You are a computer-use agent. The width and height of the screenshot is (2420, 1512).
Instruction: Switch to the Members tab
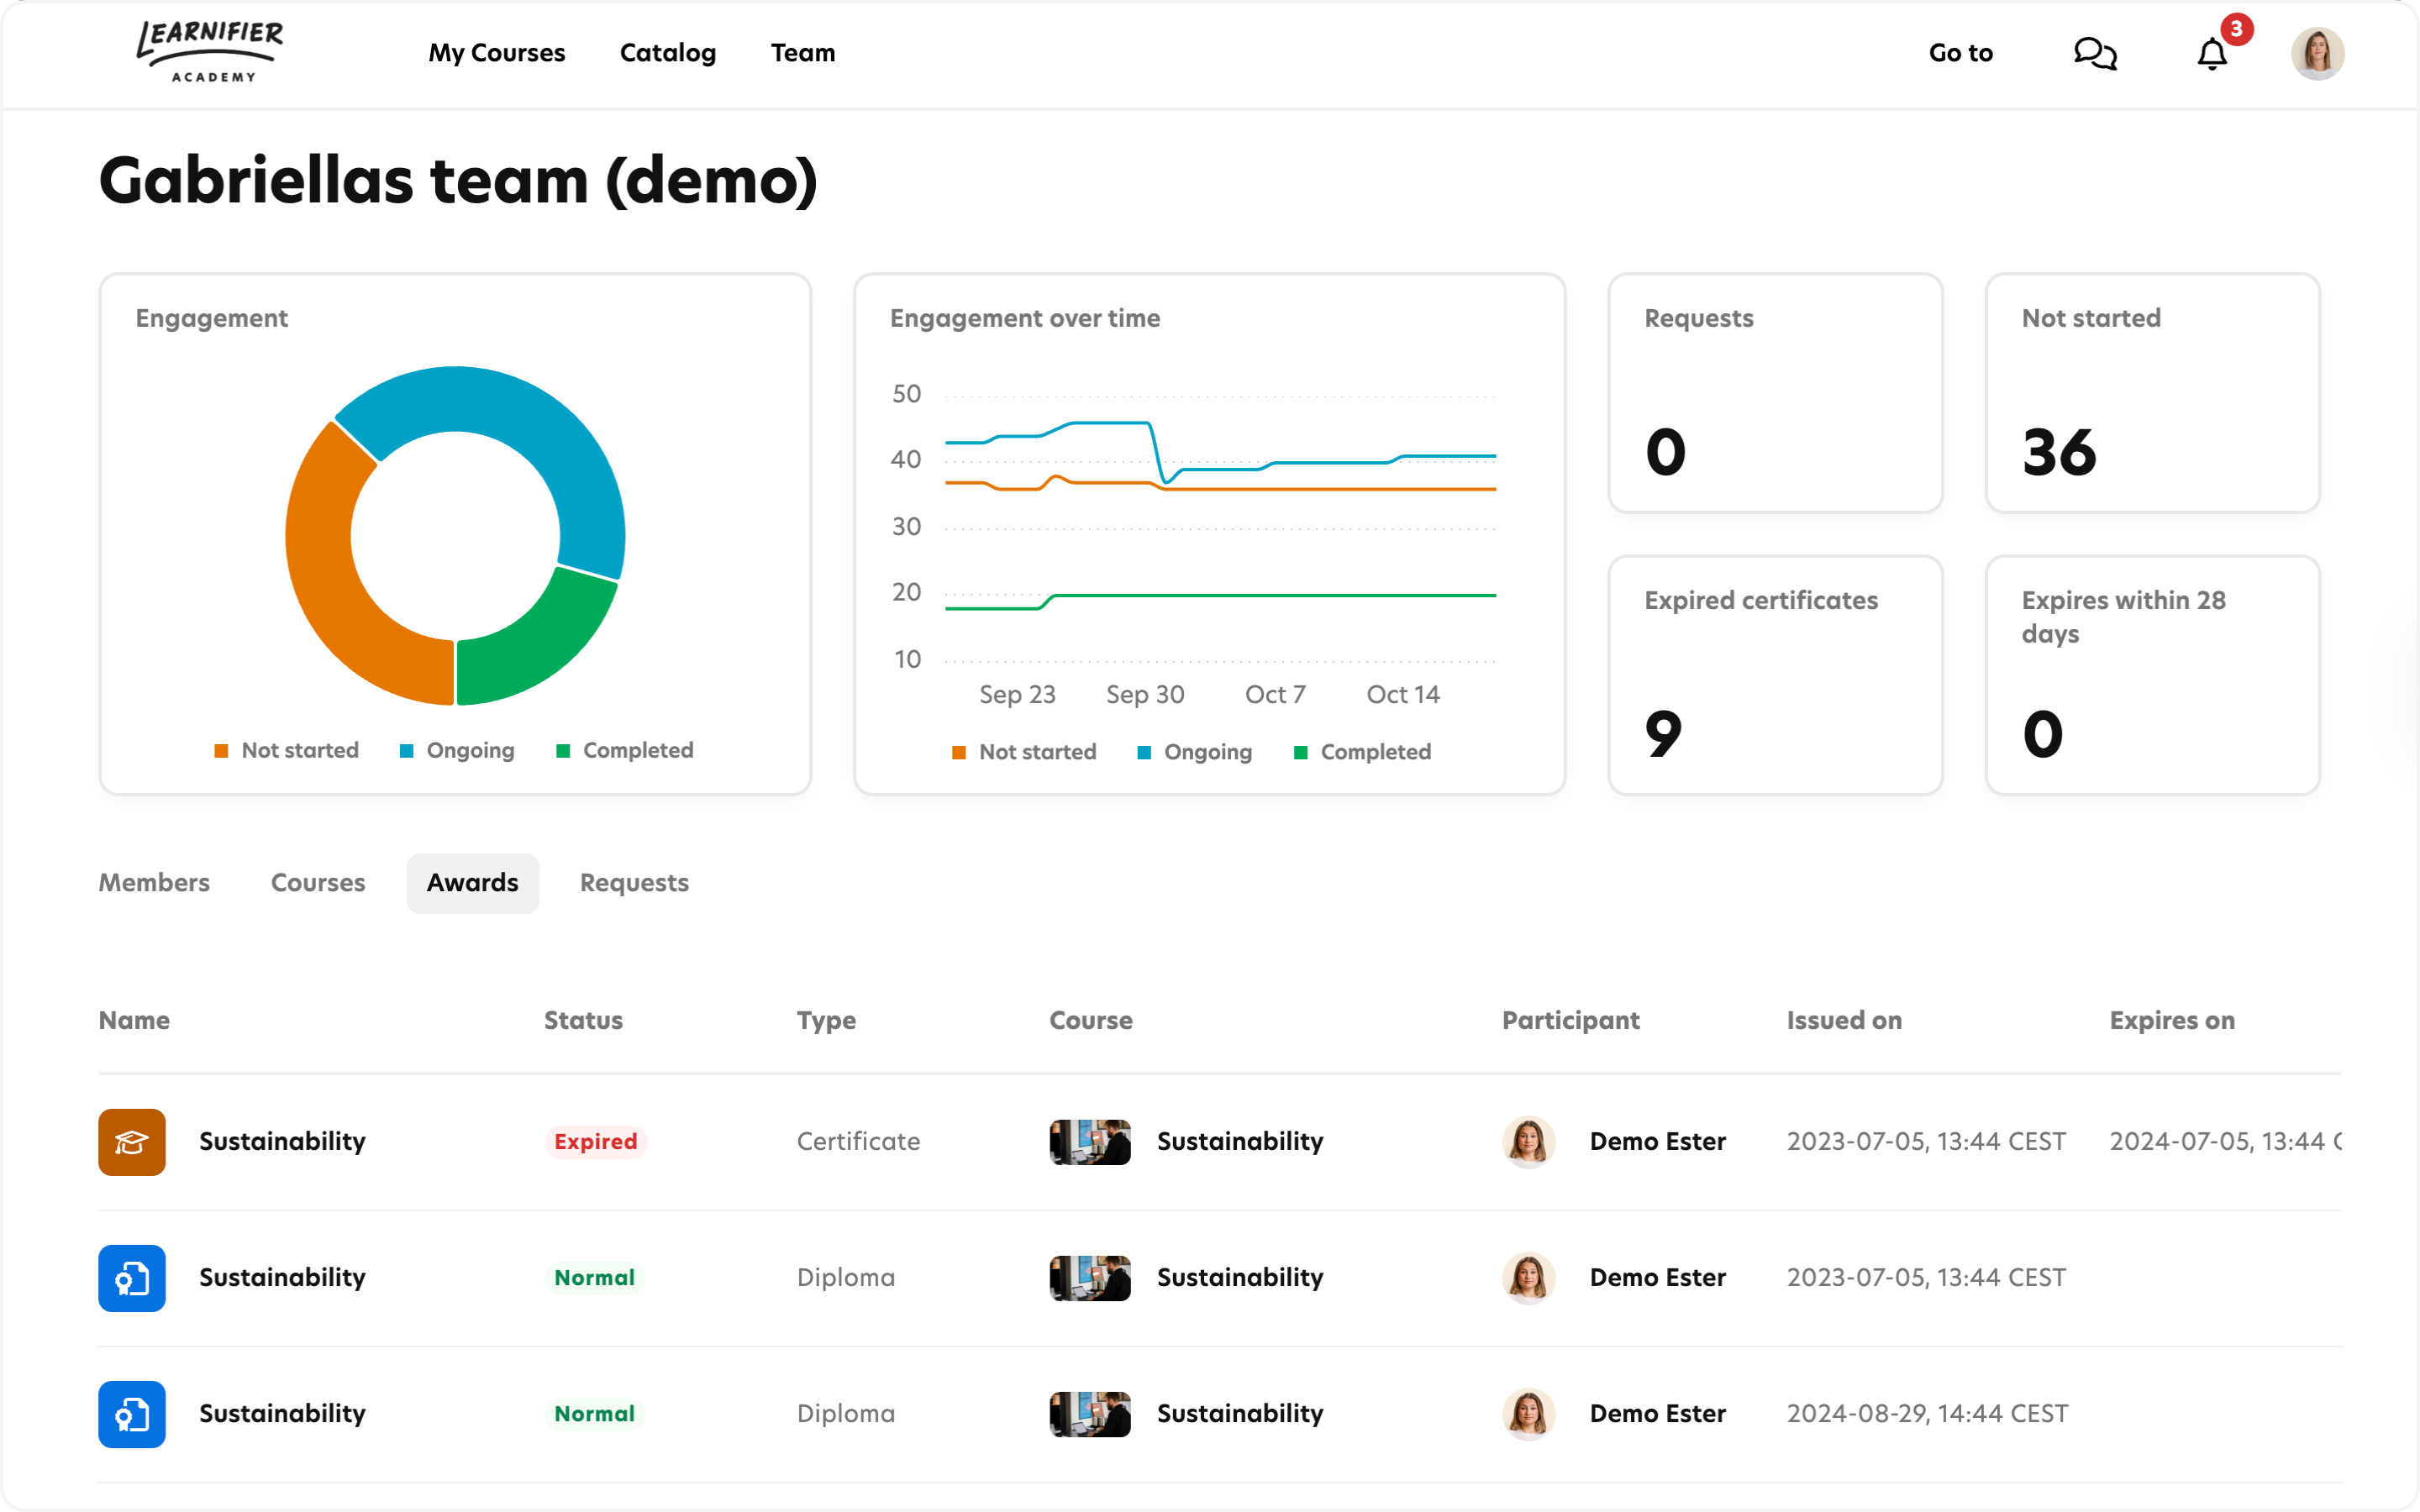click(154, 882)
